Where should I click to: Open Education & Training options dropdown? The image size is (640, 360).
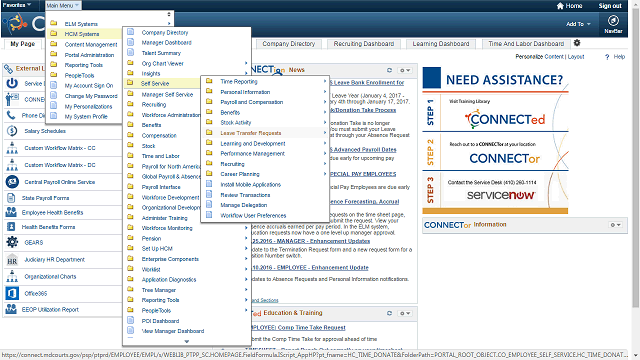pyautogui.click(x=405, y=313)
